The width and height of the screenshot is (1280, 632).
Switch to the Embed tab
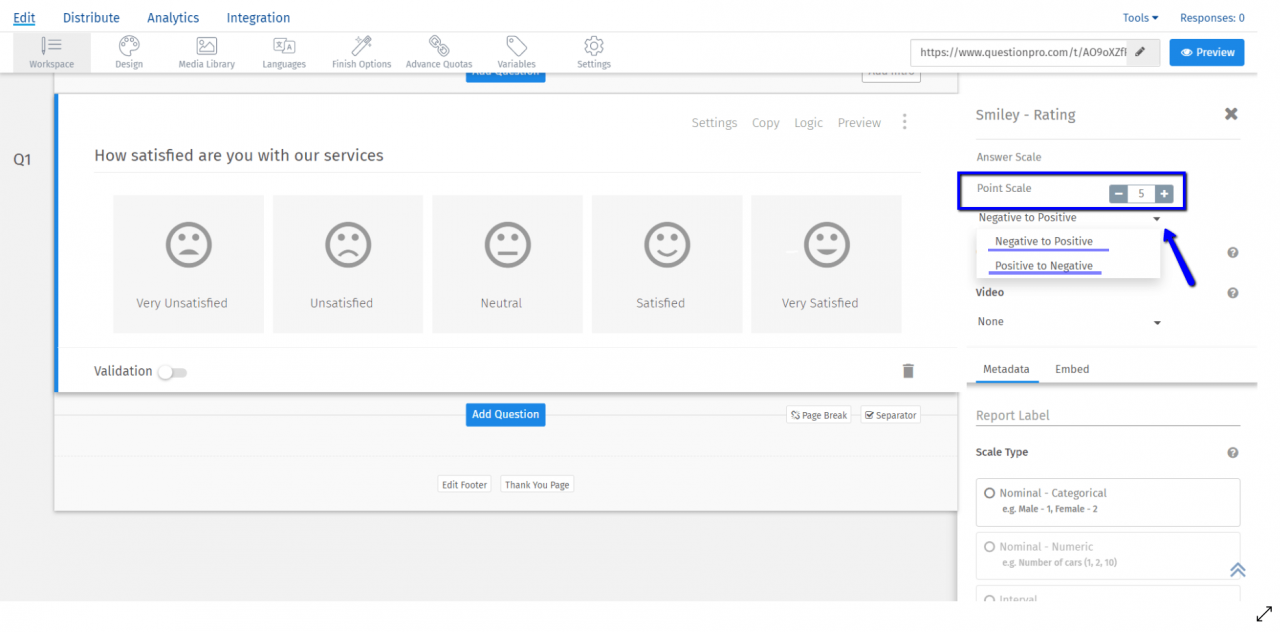(1071, 369)
